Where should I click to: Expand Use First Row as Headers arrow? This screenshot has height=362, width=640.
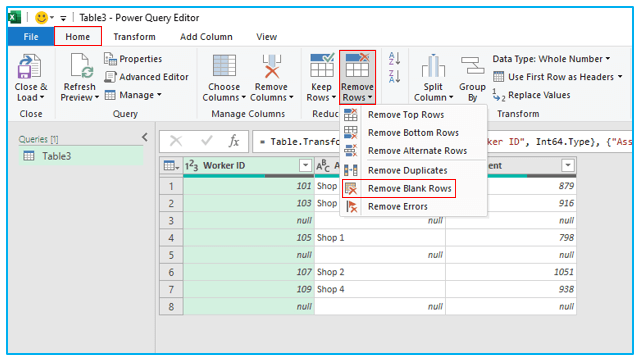coord(620,77)
